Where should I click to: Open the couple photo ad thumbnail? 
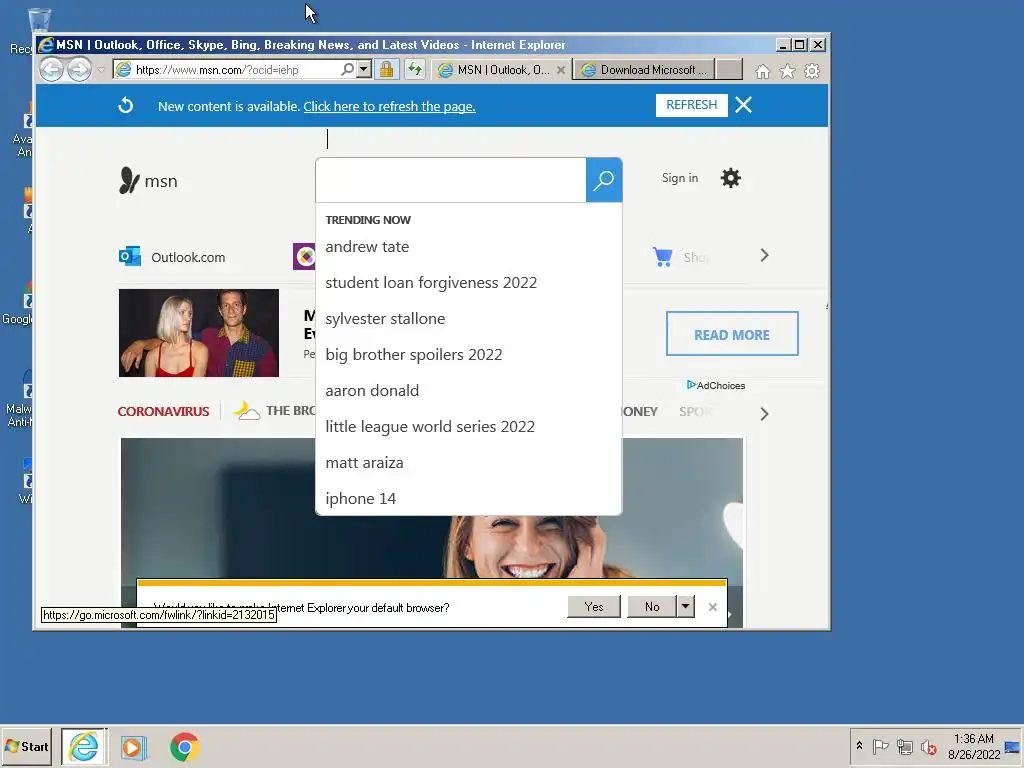click(x=199, y=333)
